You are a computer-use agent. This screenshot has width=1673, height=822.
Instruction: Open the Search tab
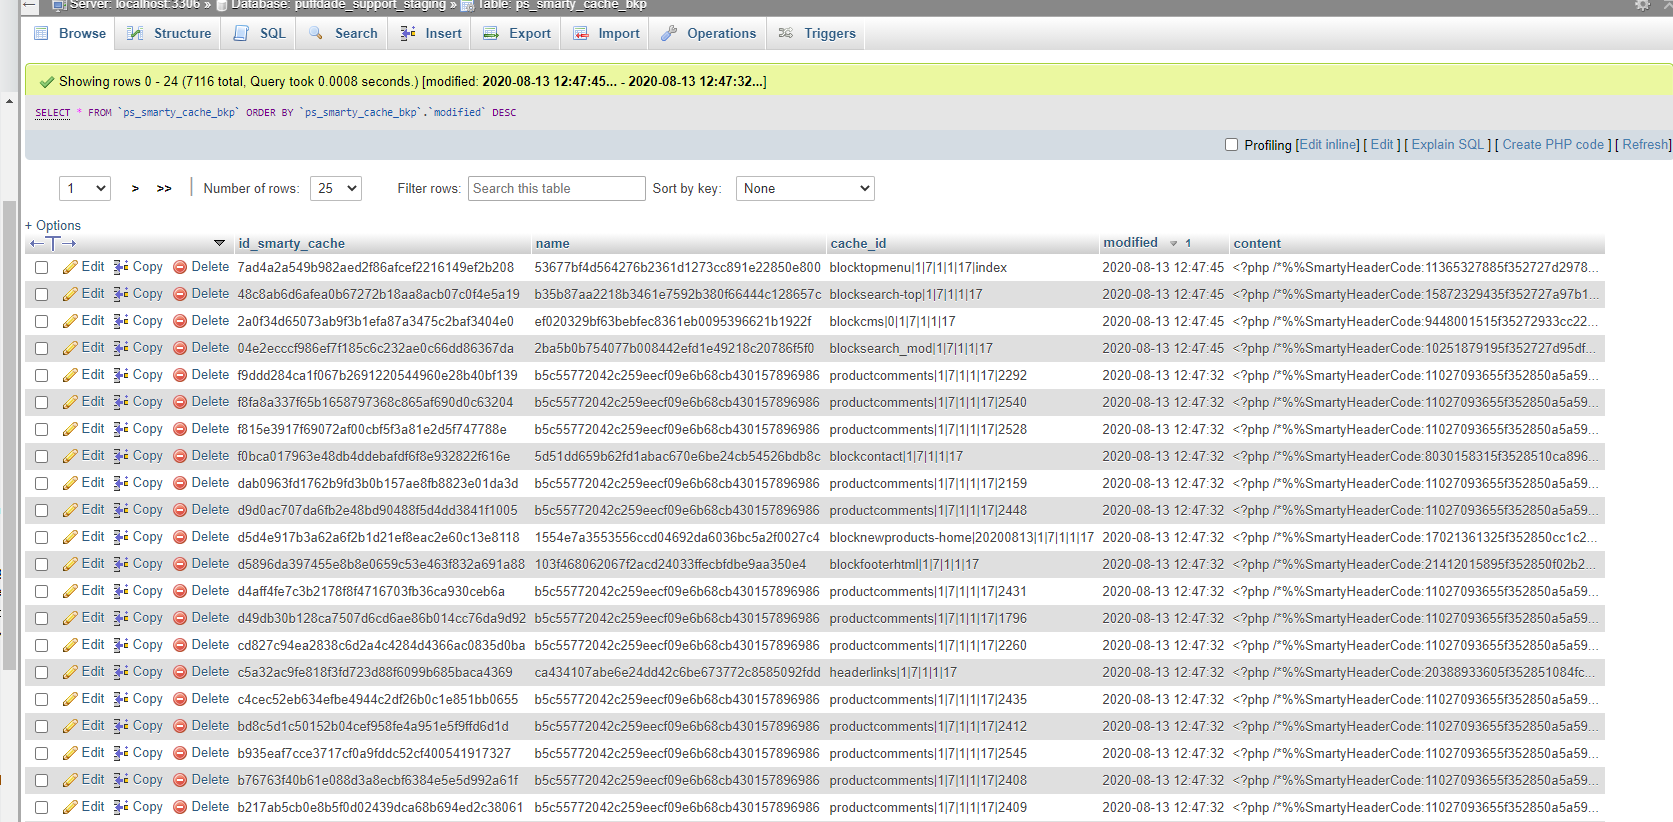click(343, 33)
